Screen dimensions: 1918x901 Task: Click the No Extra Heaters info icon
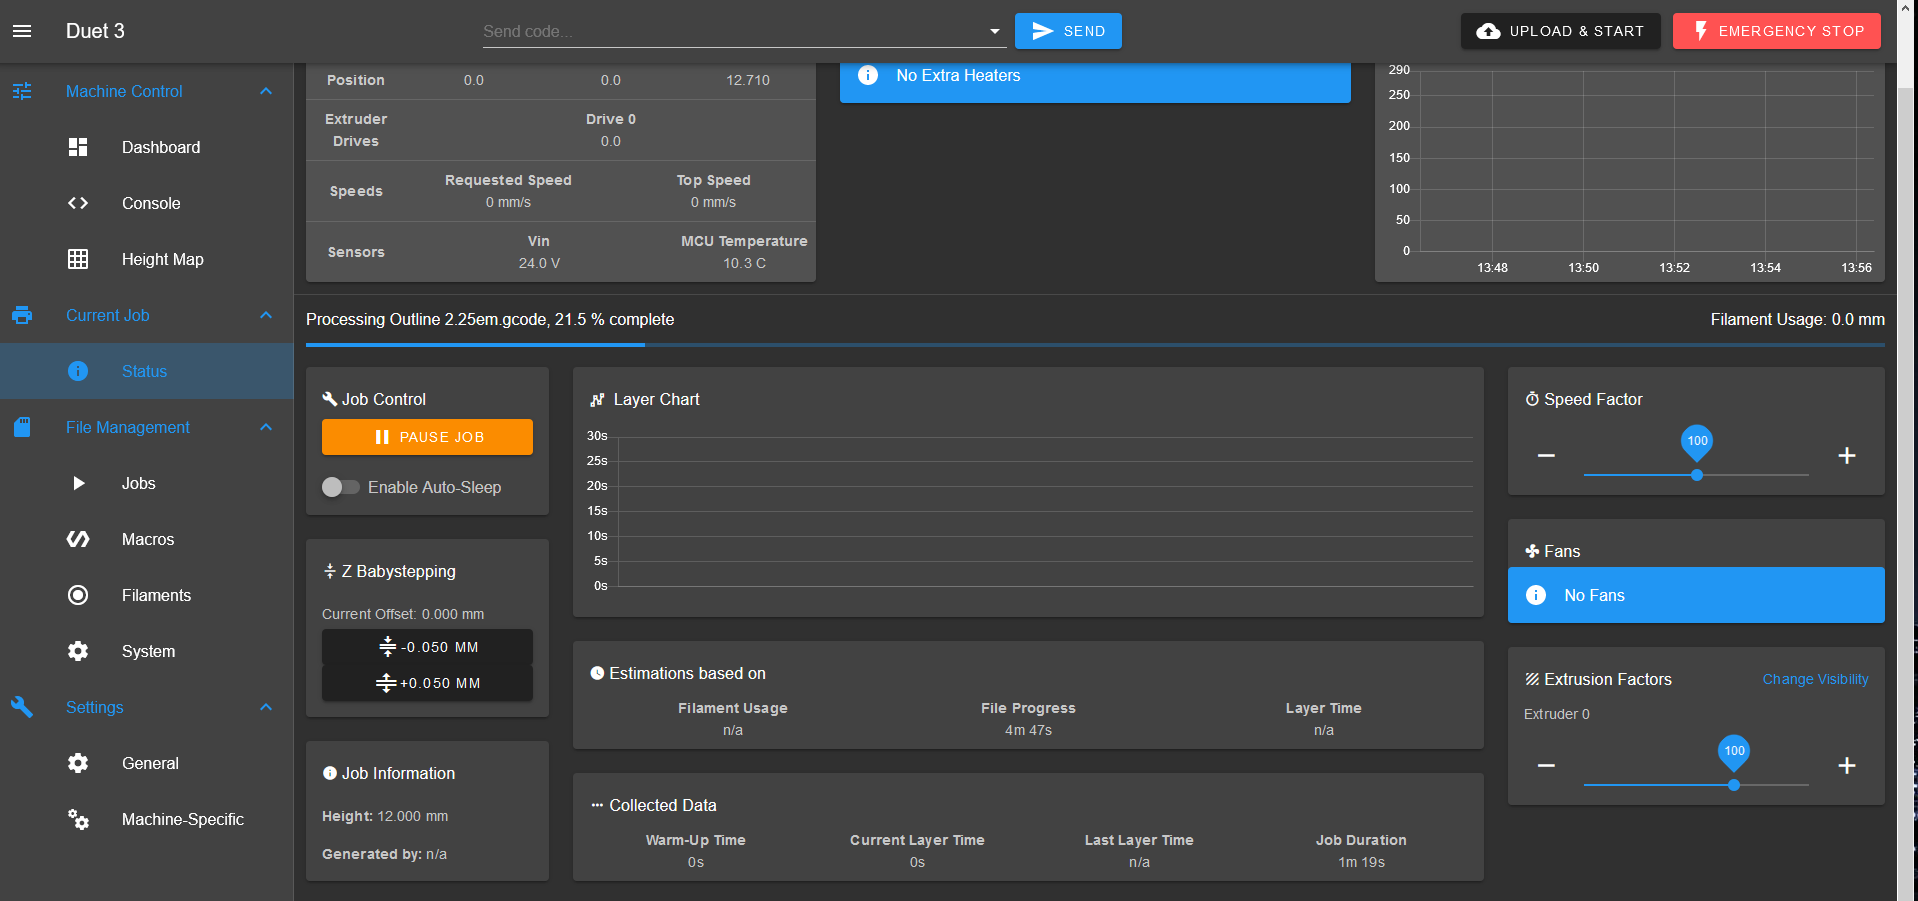(x=868, y=75)
